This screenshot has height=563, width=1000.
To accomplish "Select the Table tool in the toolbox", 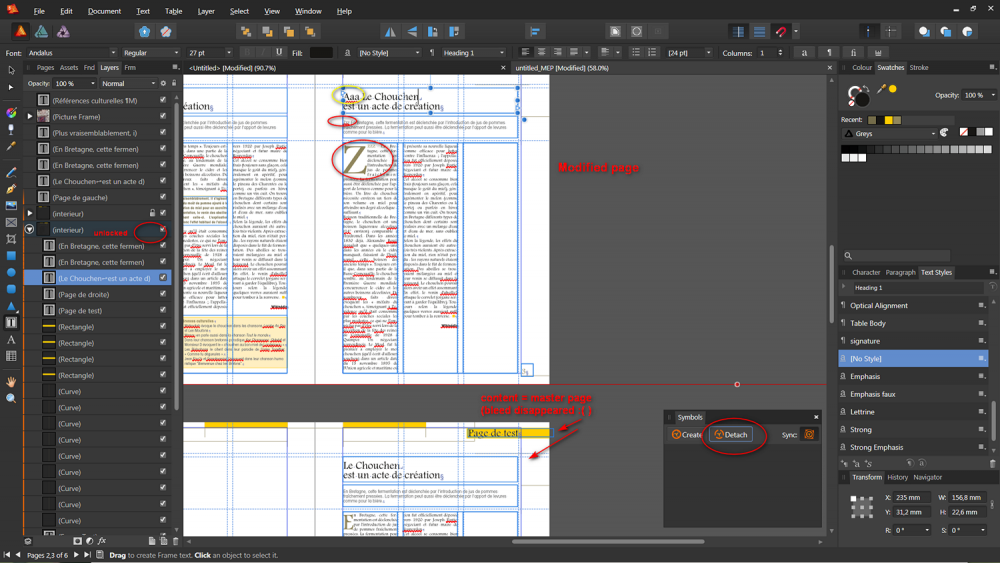I will (x=11, y=356).
